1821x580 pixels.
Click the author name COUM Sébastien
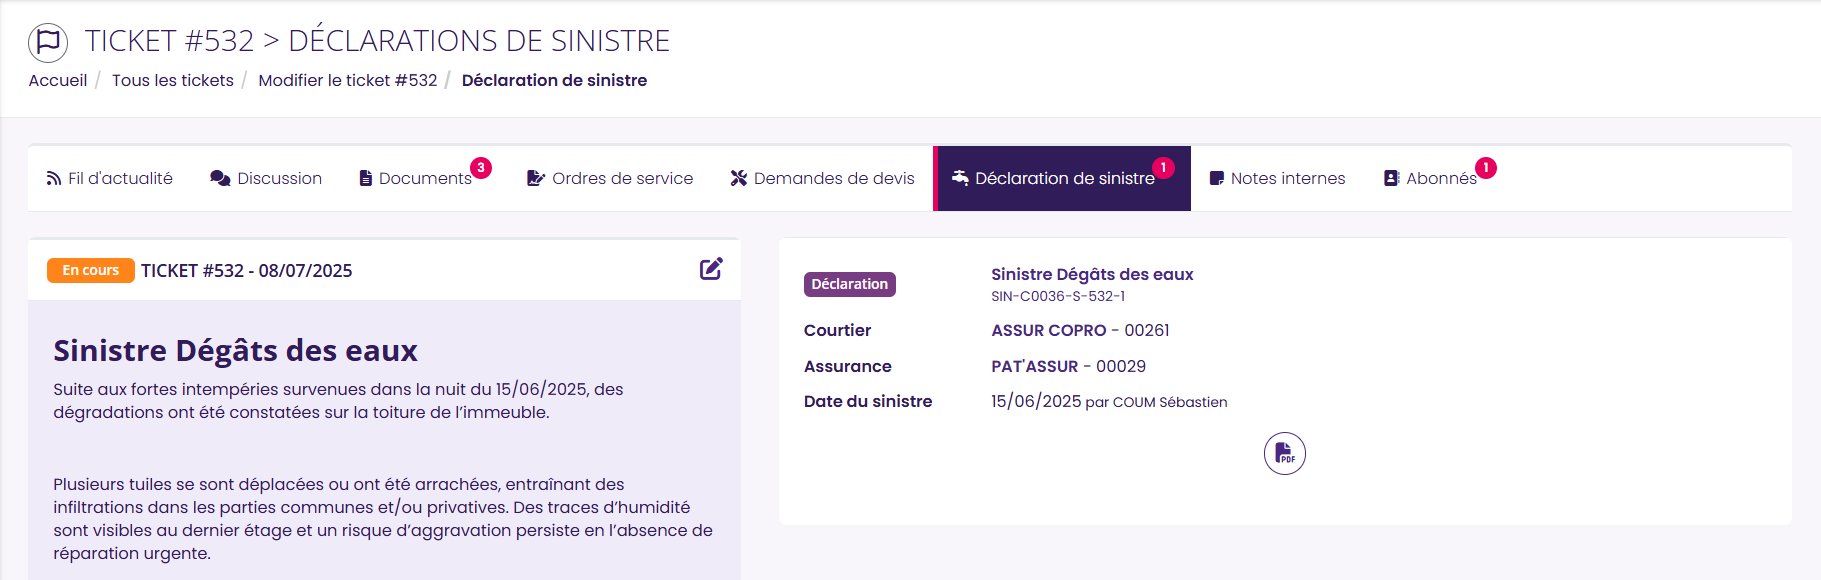[1170, 402]
